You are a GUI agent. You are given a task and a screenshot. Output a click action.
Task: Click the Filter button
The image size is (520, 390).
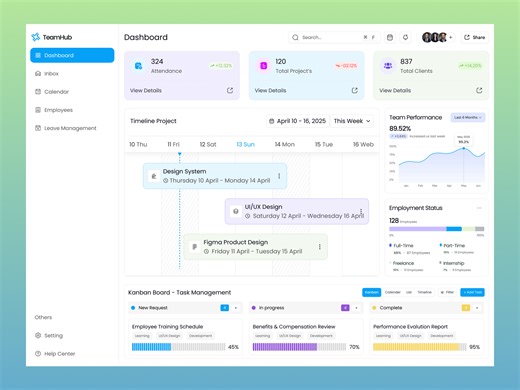coord(447,292)
